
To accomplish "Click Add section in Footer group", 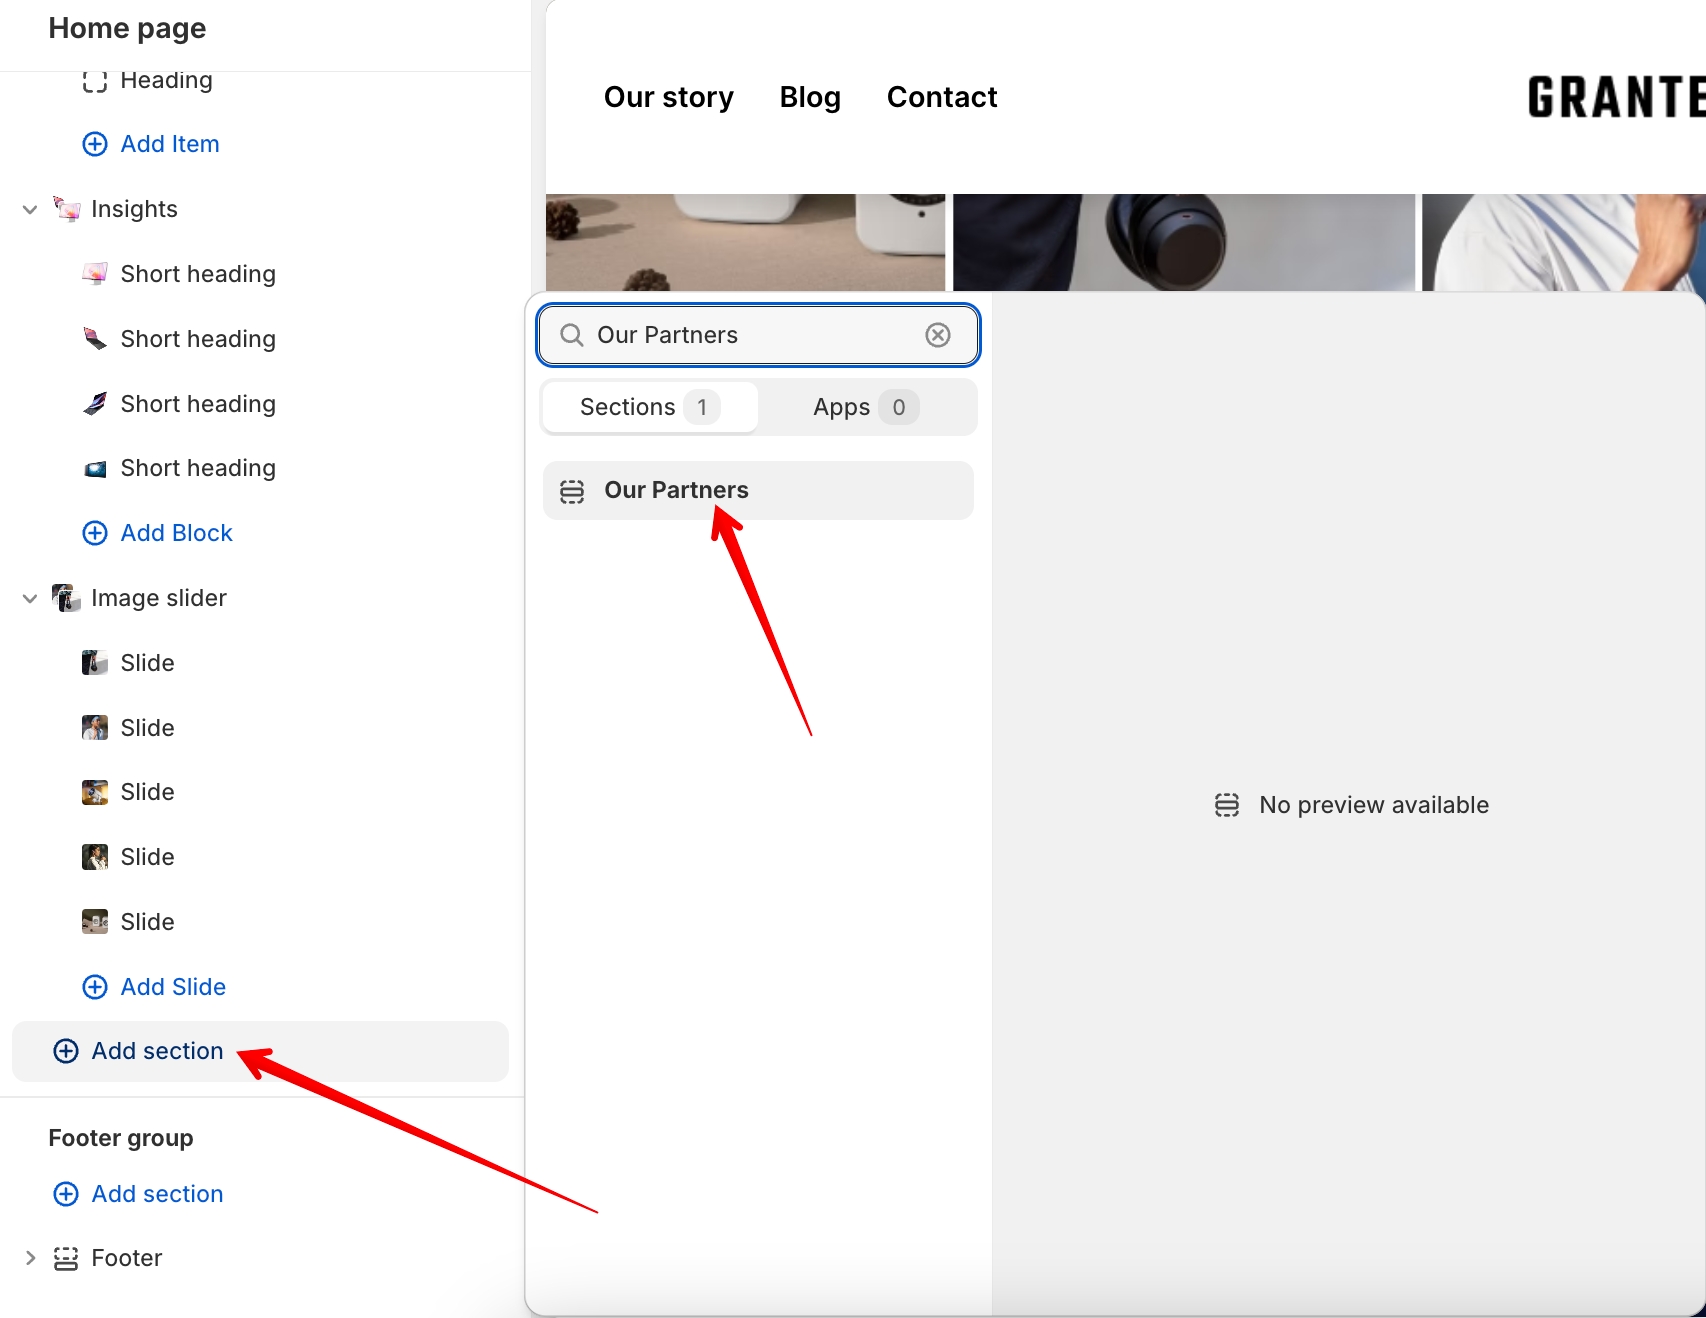I will pyautogui.click(x=156, y=1194).
